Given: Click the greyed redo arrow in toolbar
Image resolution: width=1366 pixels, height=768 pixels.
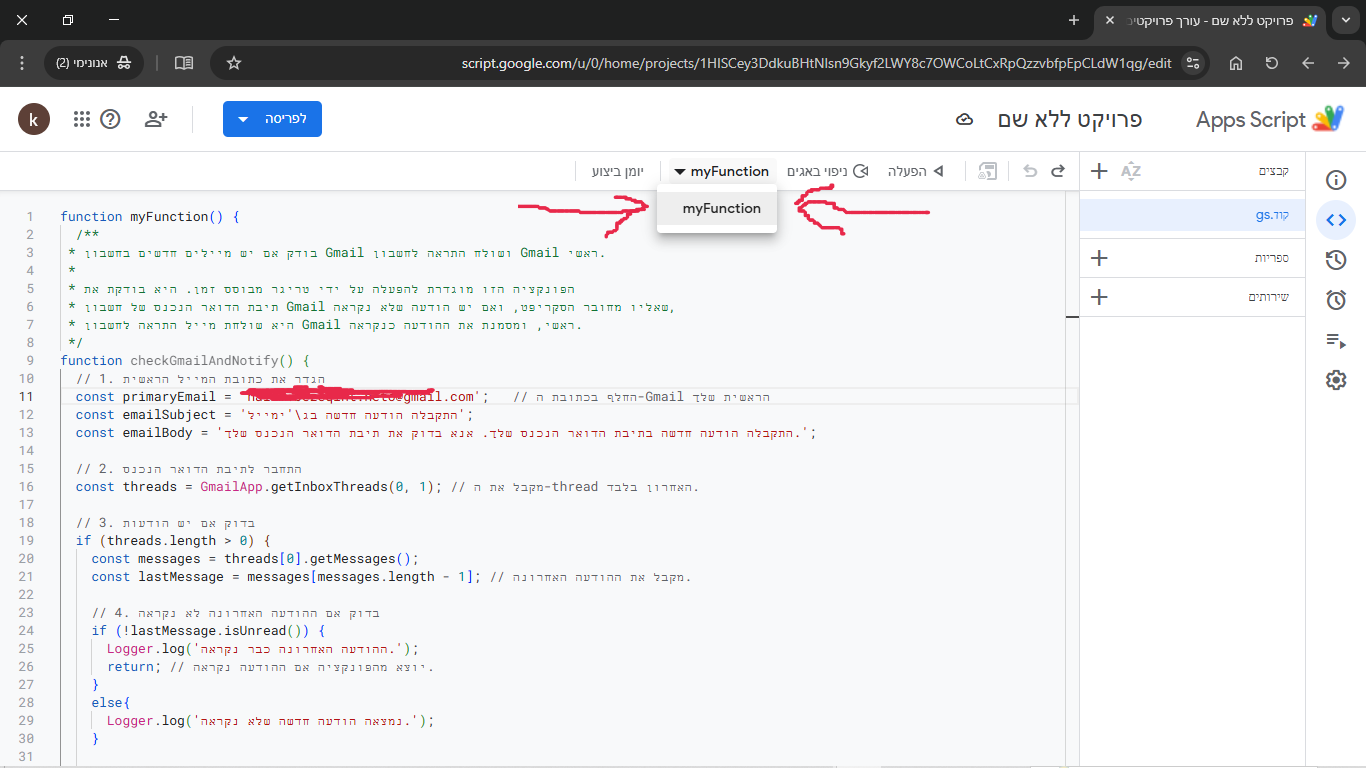Looking at the screenshot, I should [1030, 171].
